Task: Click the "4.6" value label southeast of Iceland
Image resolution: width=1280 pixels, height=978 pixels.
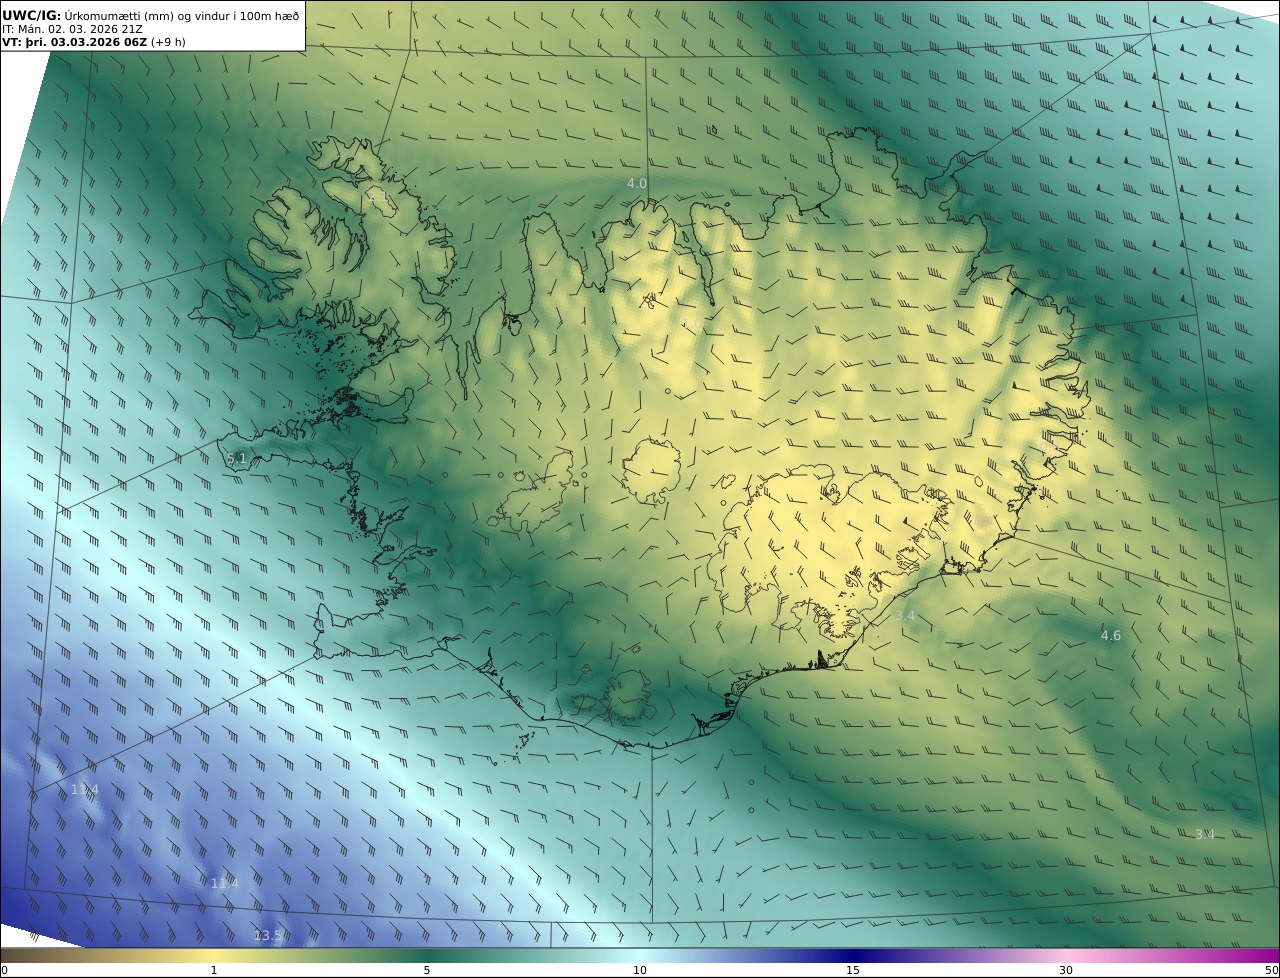Action: click(1111, 635)
